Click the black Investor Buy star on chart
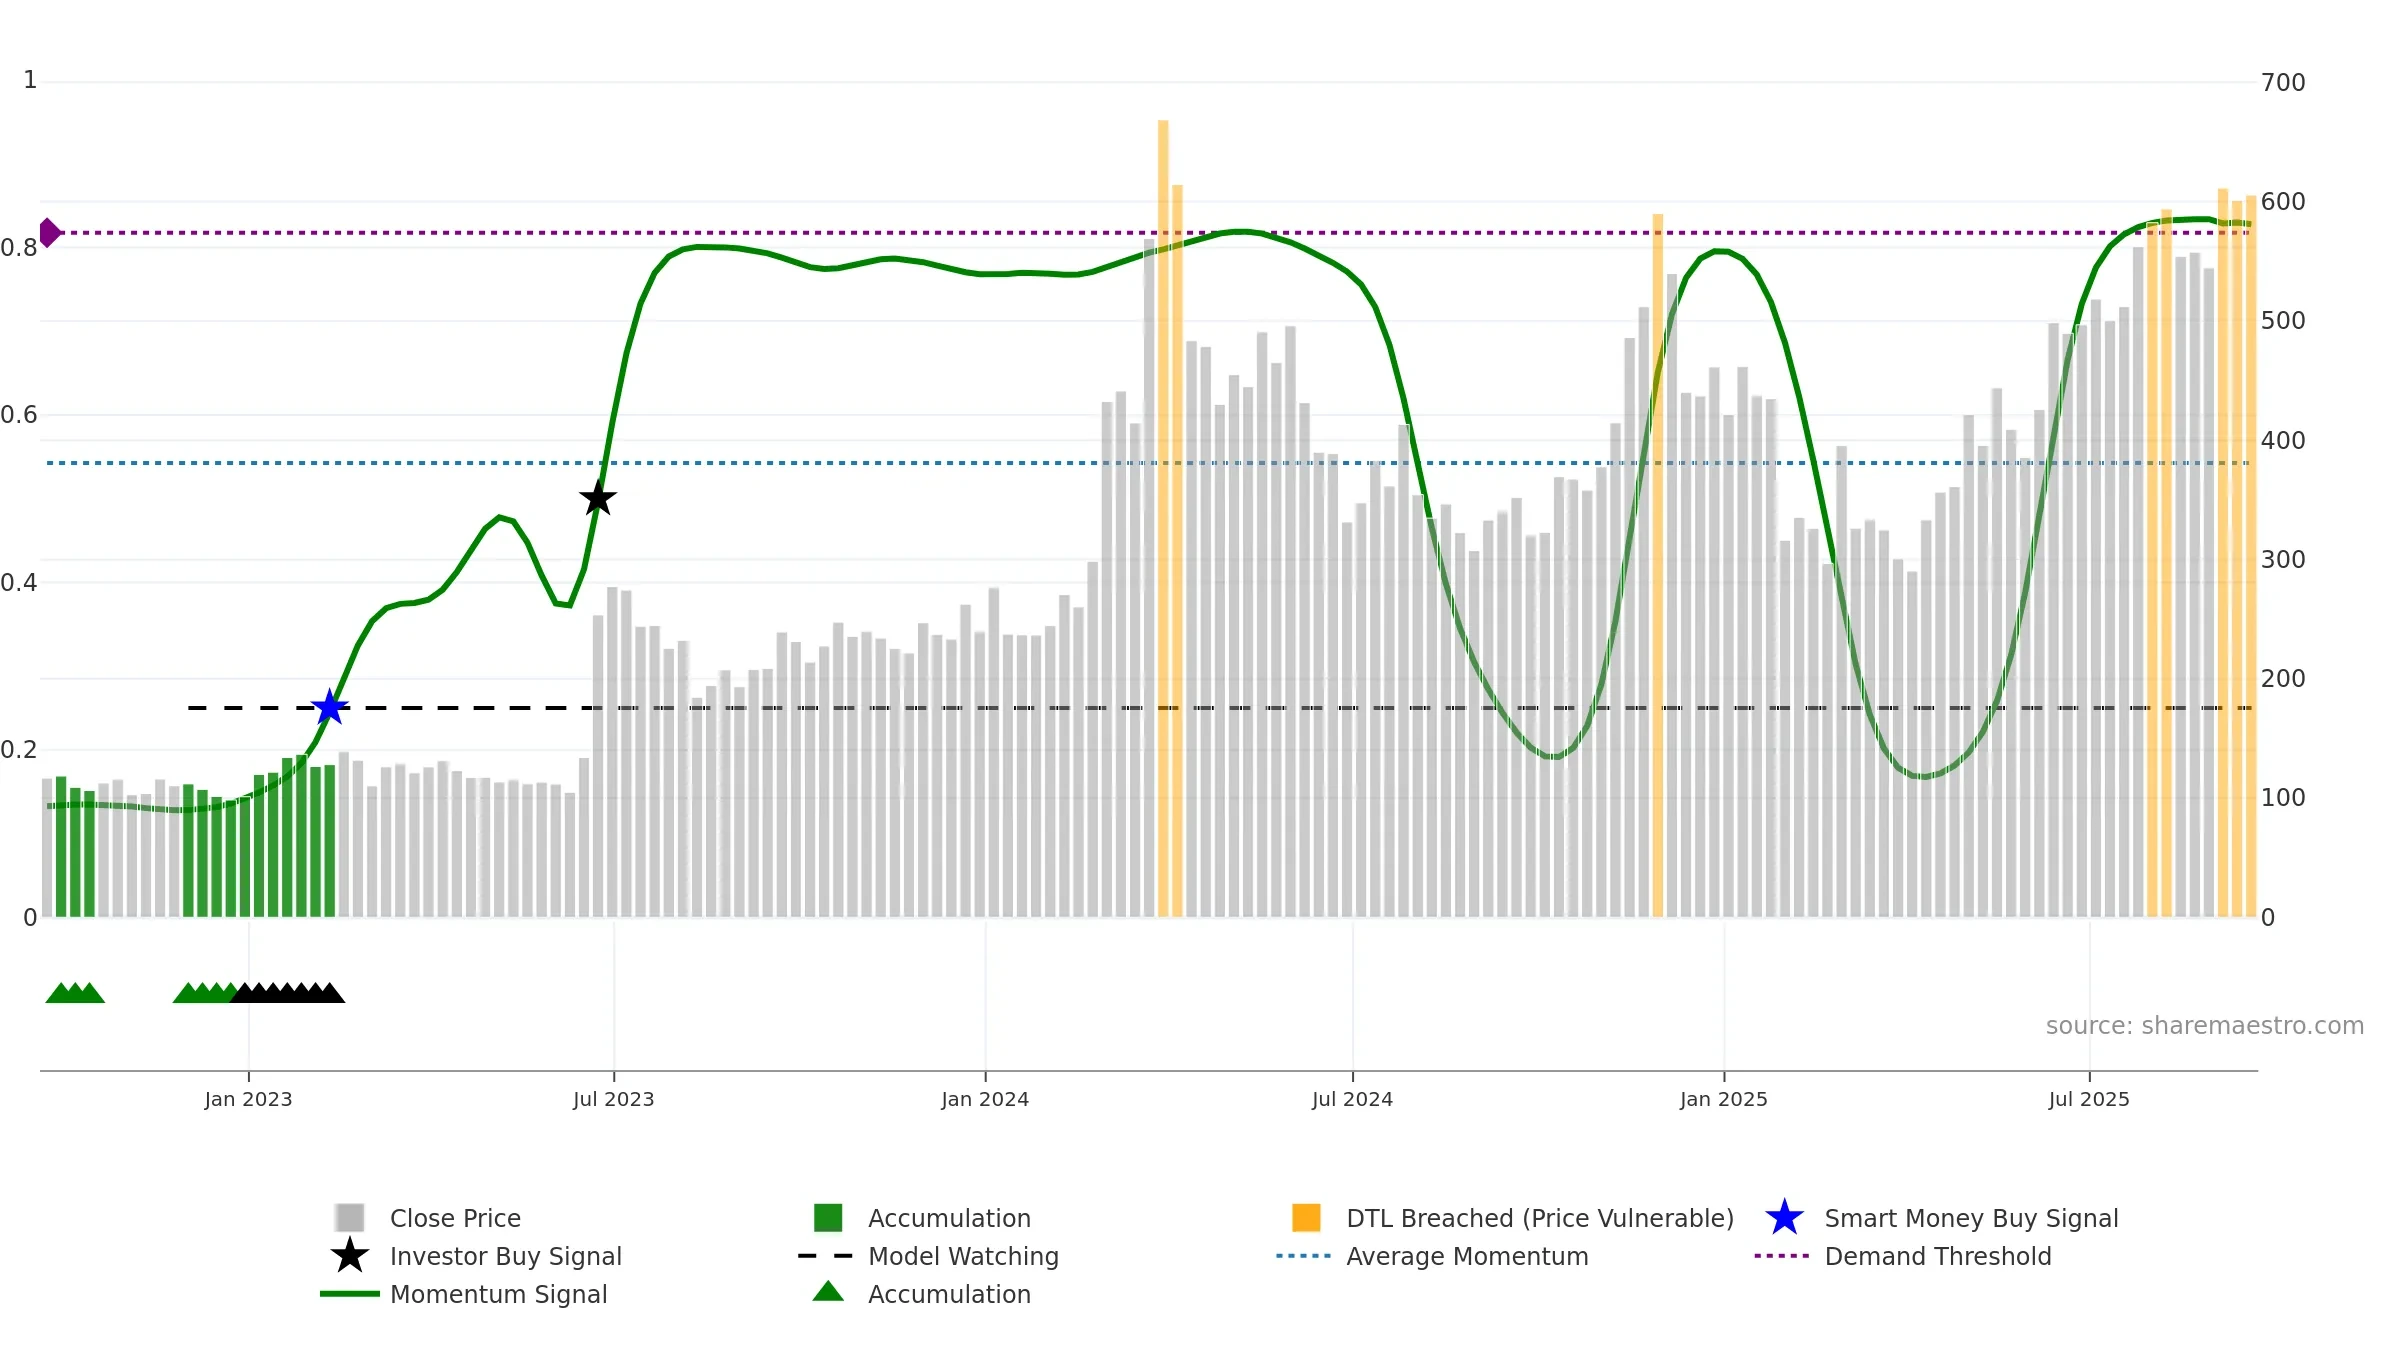 (598, 498)
